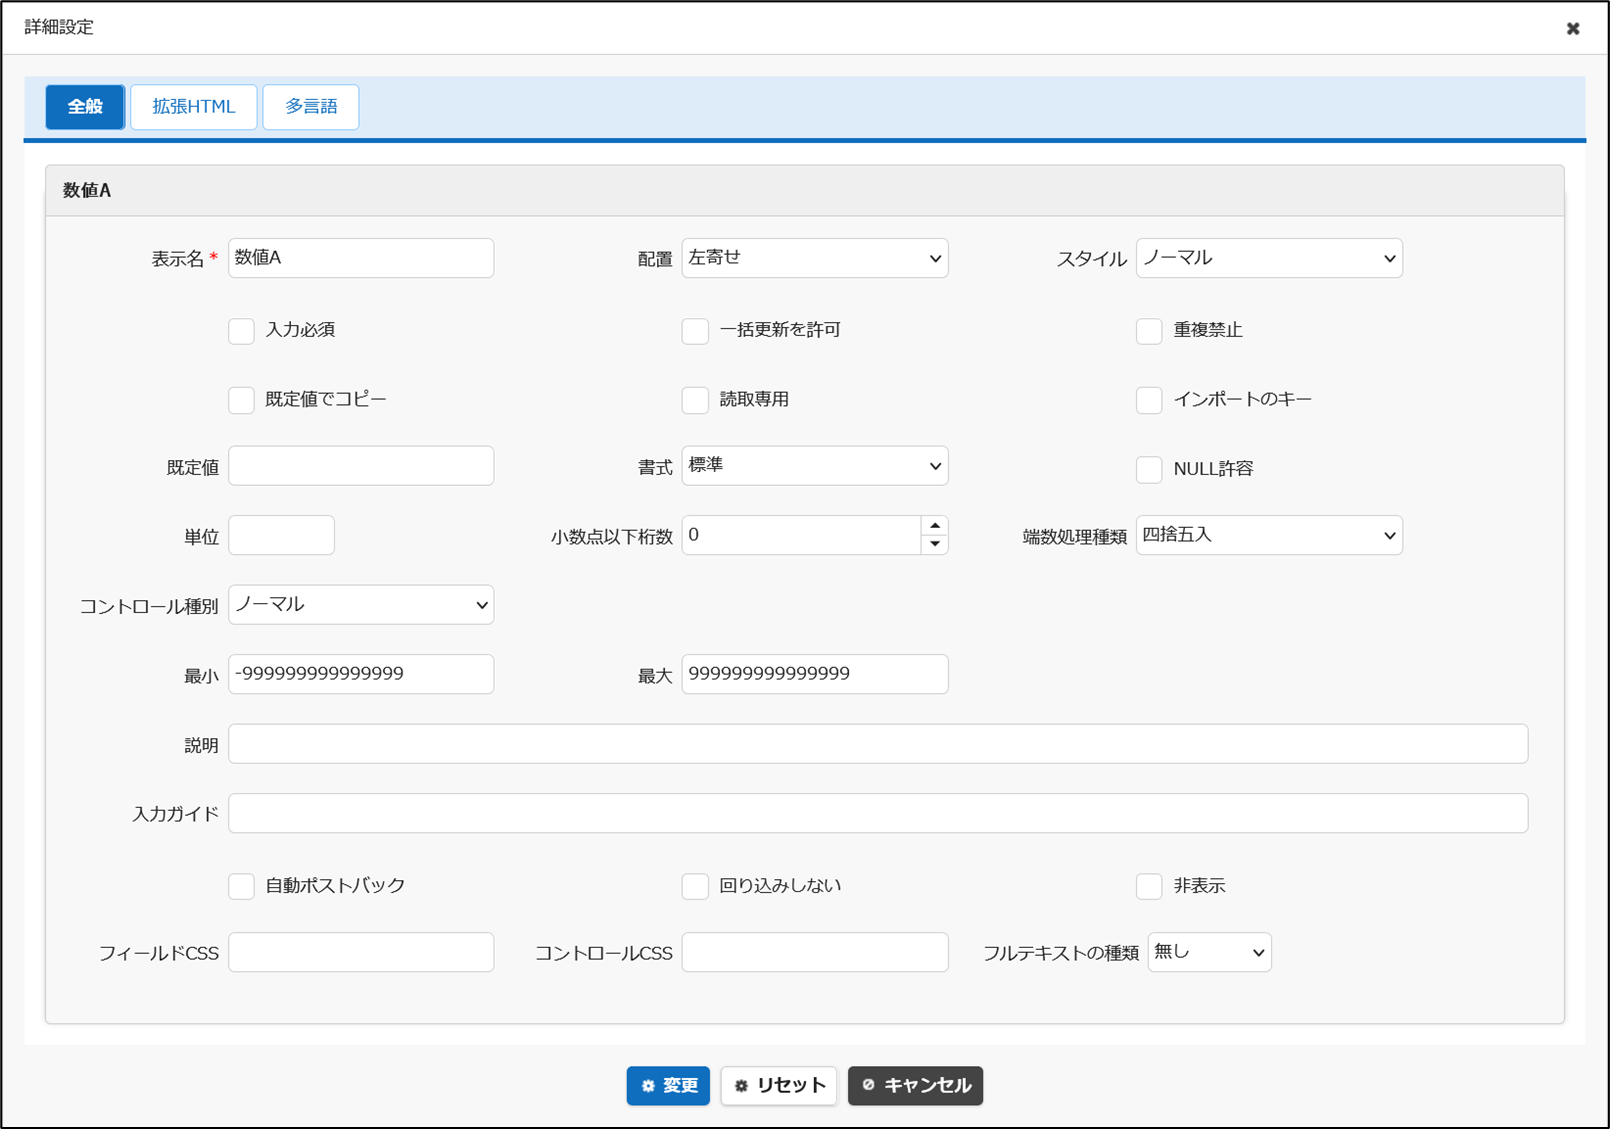Open the 多言語 tab

click(x=311, y=107)
